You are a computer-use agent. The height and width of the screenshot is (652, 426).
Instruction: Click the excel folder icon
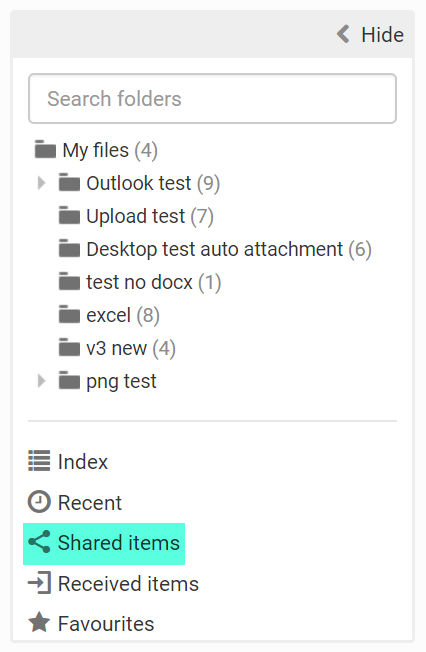point(69,314)
